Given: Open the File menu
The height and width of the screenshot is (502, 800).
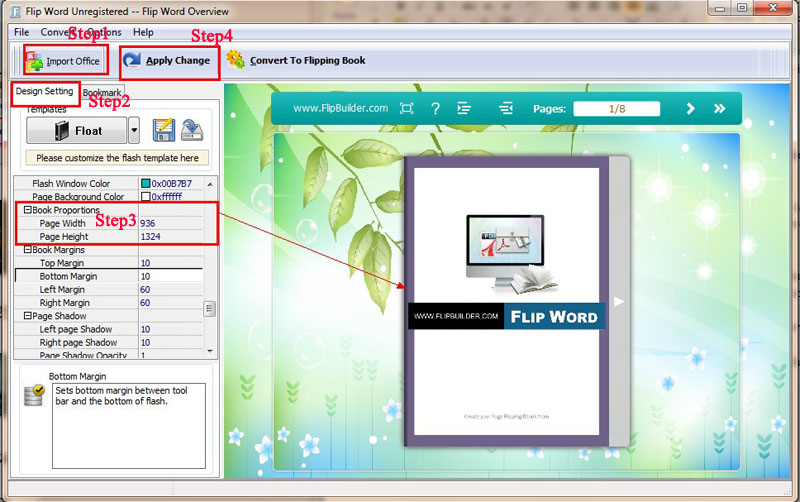Looking at the screenshot, I should 21,32.
